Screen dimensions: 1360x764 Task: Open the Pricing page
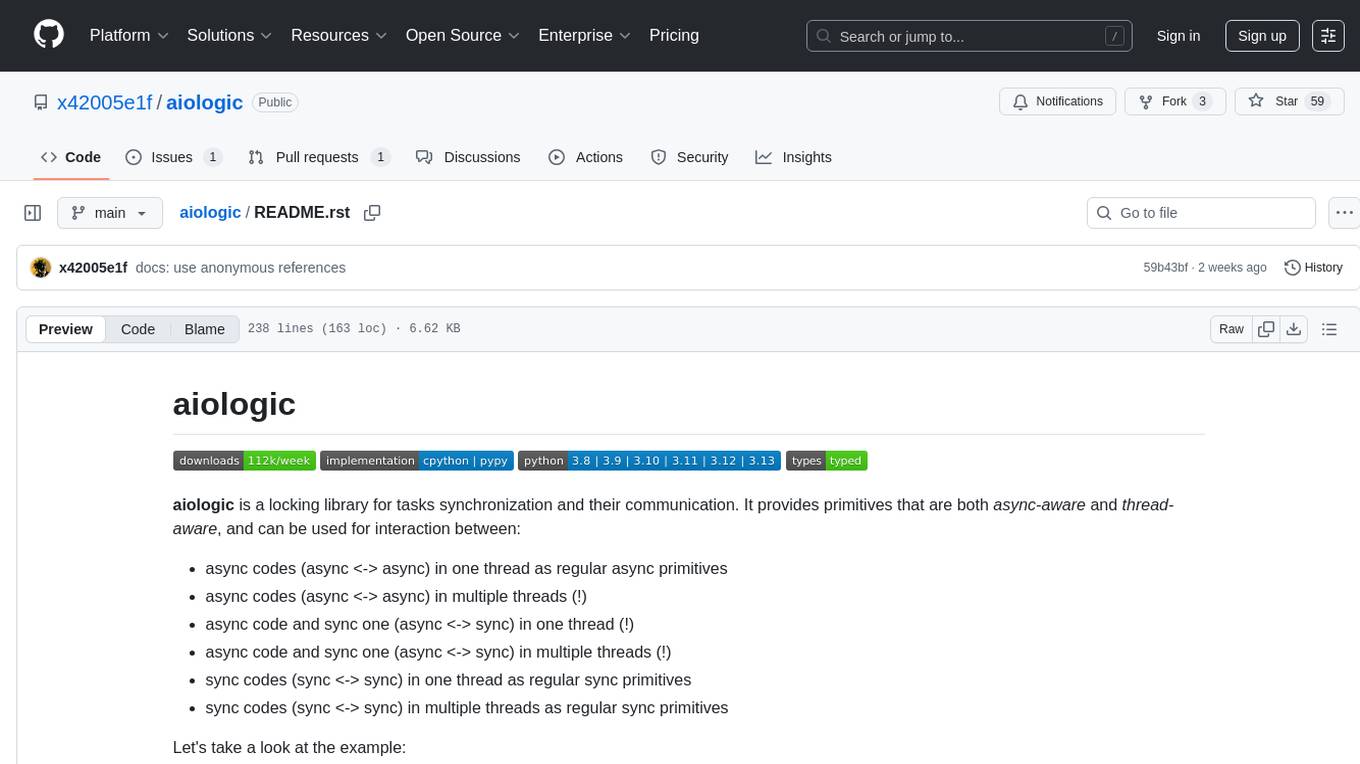coord(674,35)
